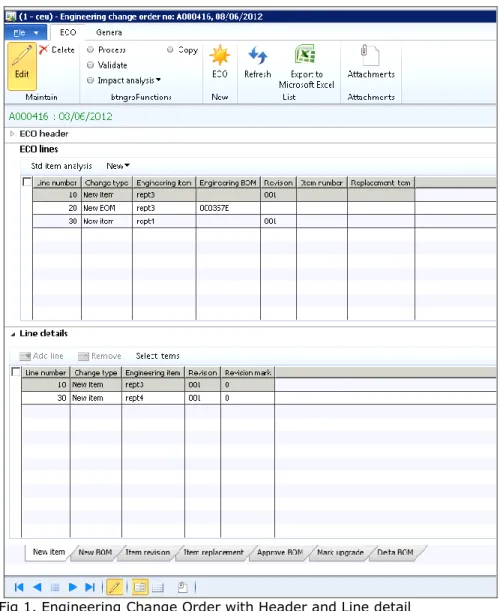
Task: Open the File menu dropdown
Action: coord(26,33)
